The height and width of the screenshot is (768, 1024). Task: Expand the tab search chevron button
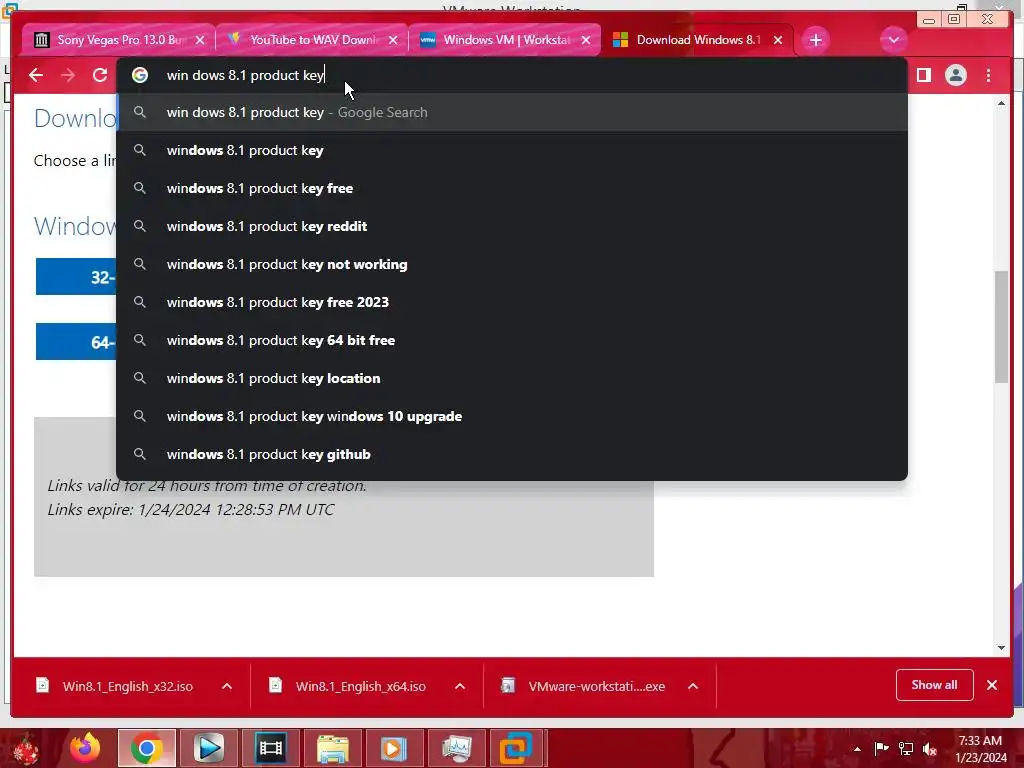coord(893,40)
